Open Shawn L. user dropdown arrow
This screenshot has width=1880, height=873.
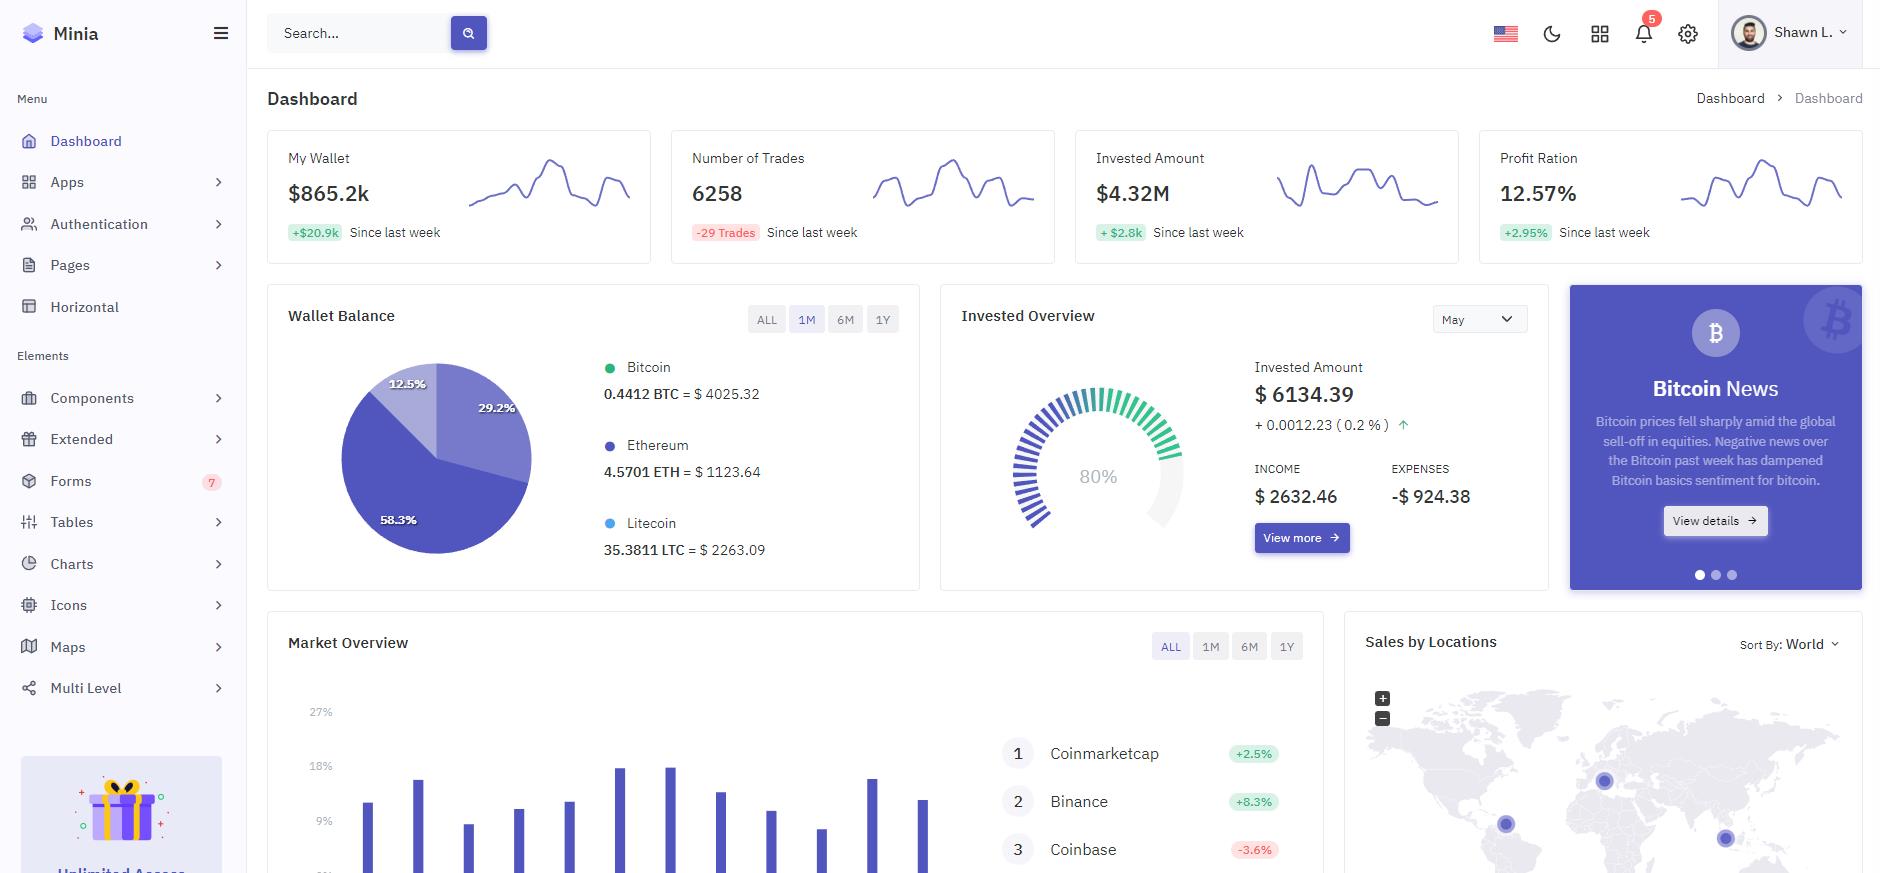(1843, 32)
